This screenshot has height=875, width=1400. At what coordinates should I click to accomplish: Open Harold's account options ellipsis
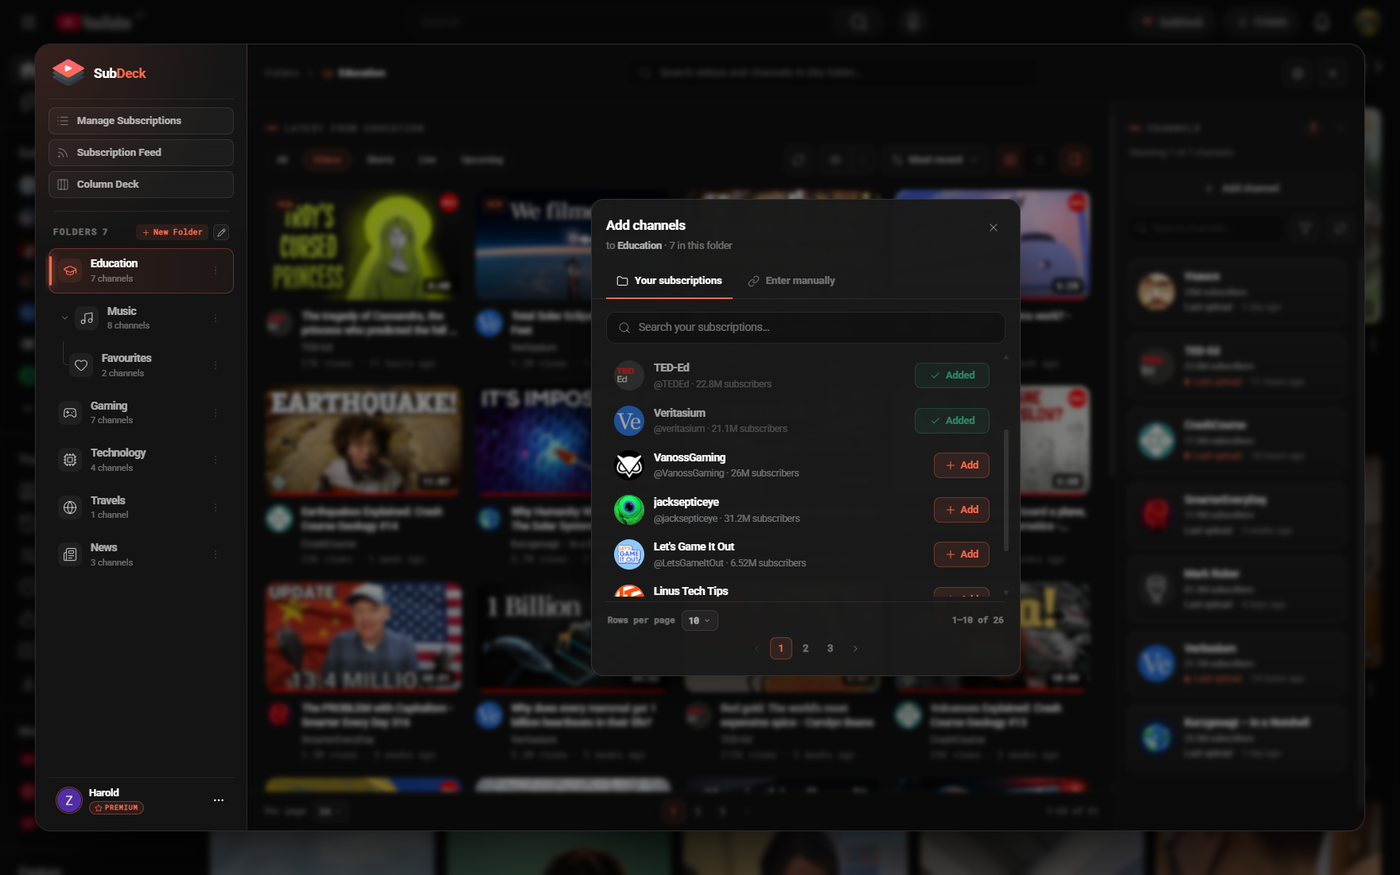coord(218,800)
